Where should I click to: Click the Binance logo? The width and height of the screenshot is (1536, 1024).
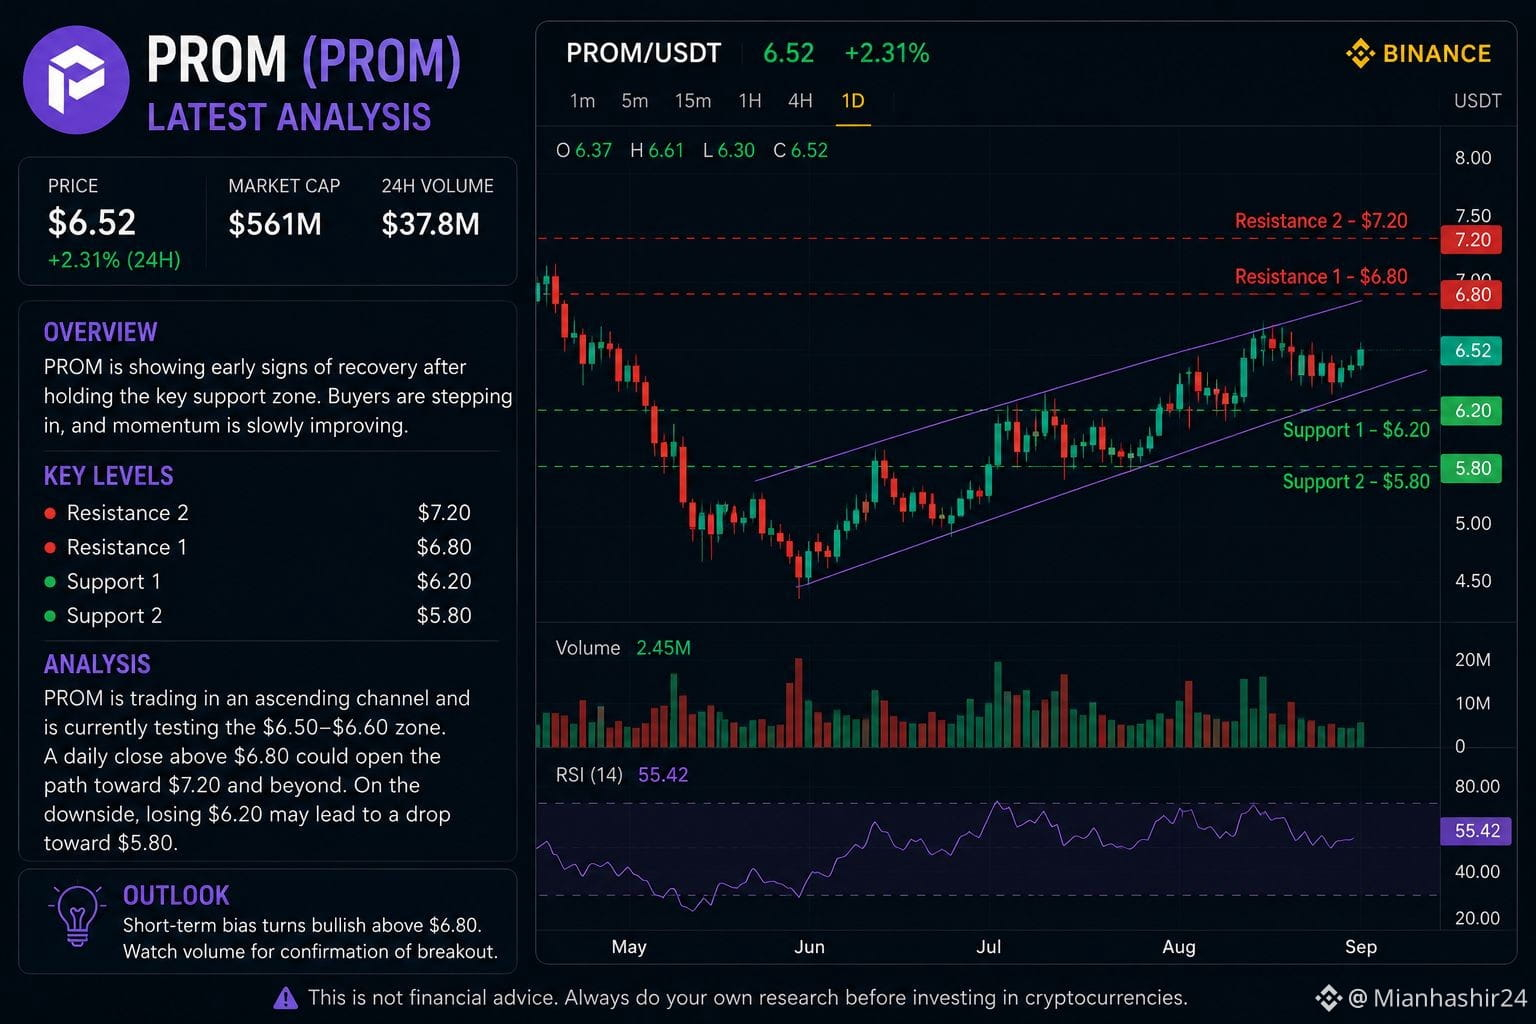(1418, 53)
